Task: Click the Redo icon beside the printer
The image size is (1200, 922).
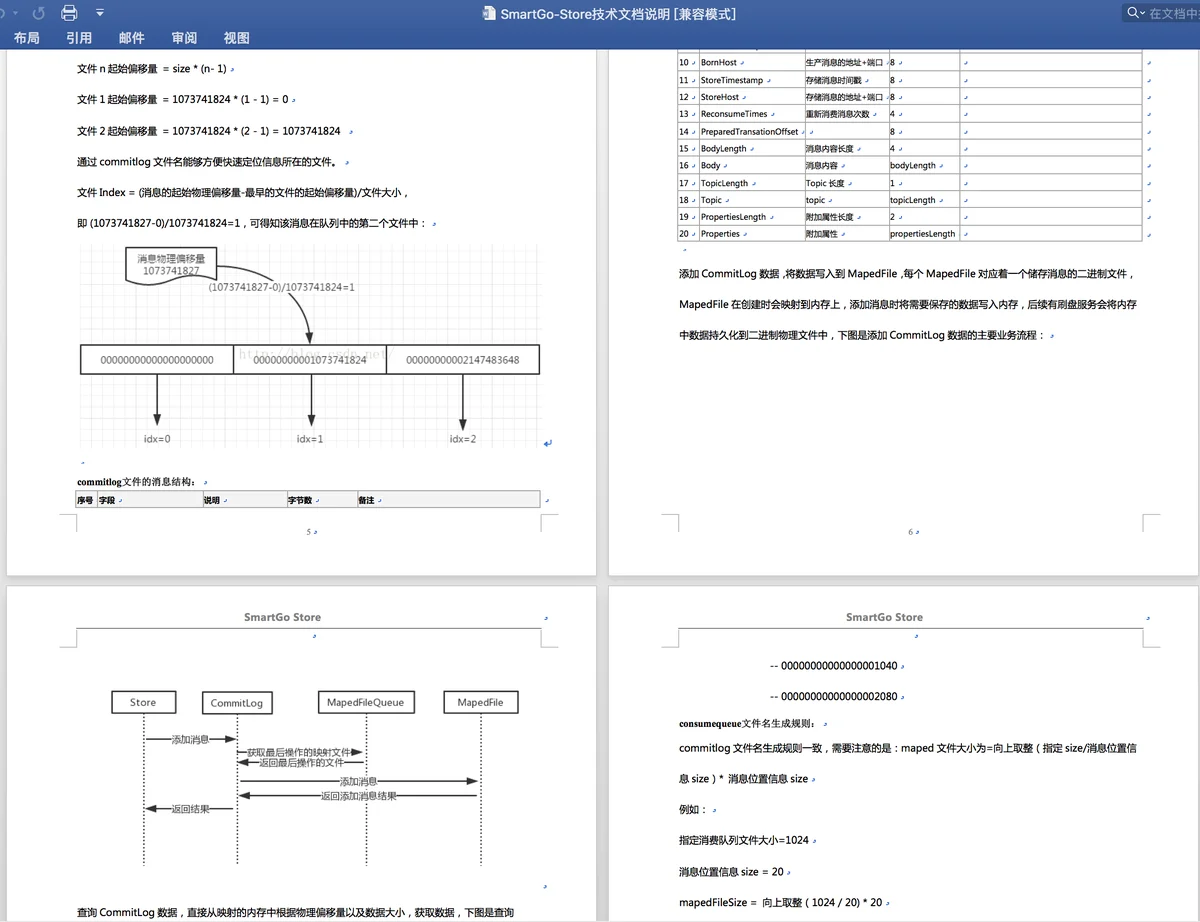Action: (x=40, y=13)
